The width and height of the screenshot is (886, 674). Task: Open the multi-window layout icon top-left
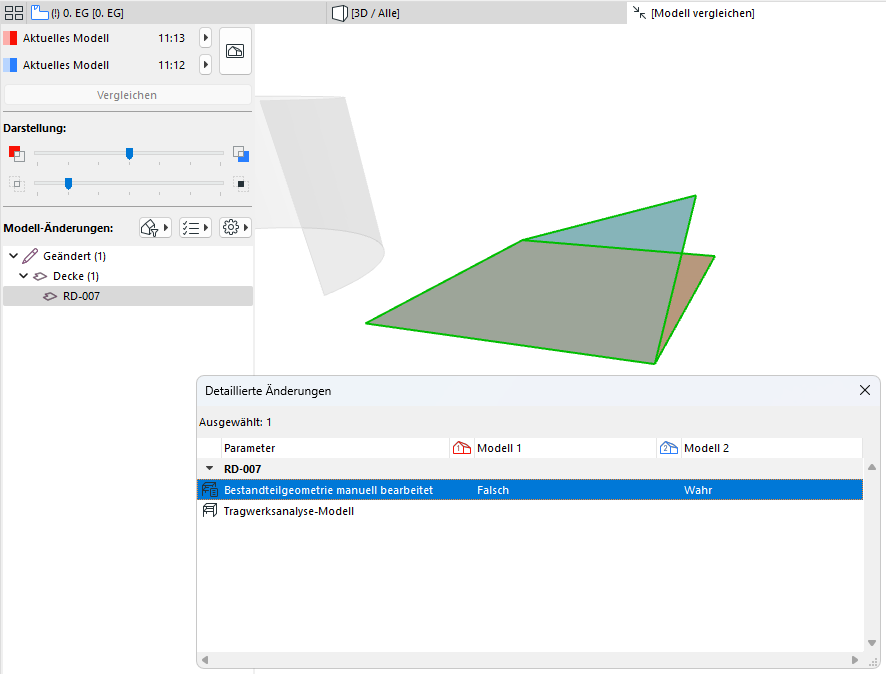pyautogui.click(x=12, y=11)
